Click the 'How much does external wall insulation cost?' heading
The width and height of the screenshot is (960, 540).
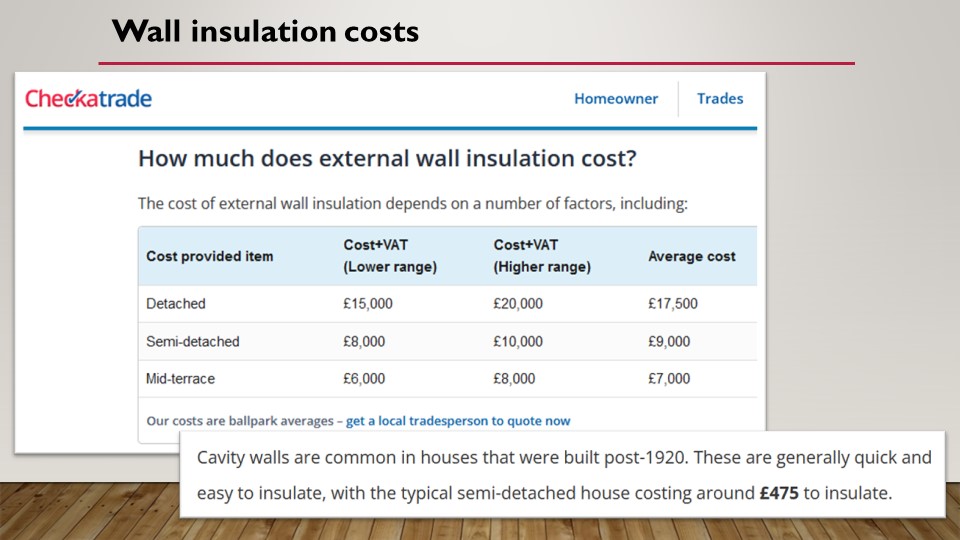pyautogui.click(x=387, y=158)
